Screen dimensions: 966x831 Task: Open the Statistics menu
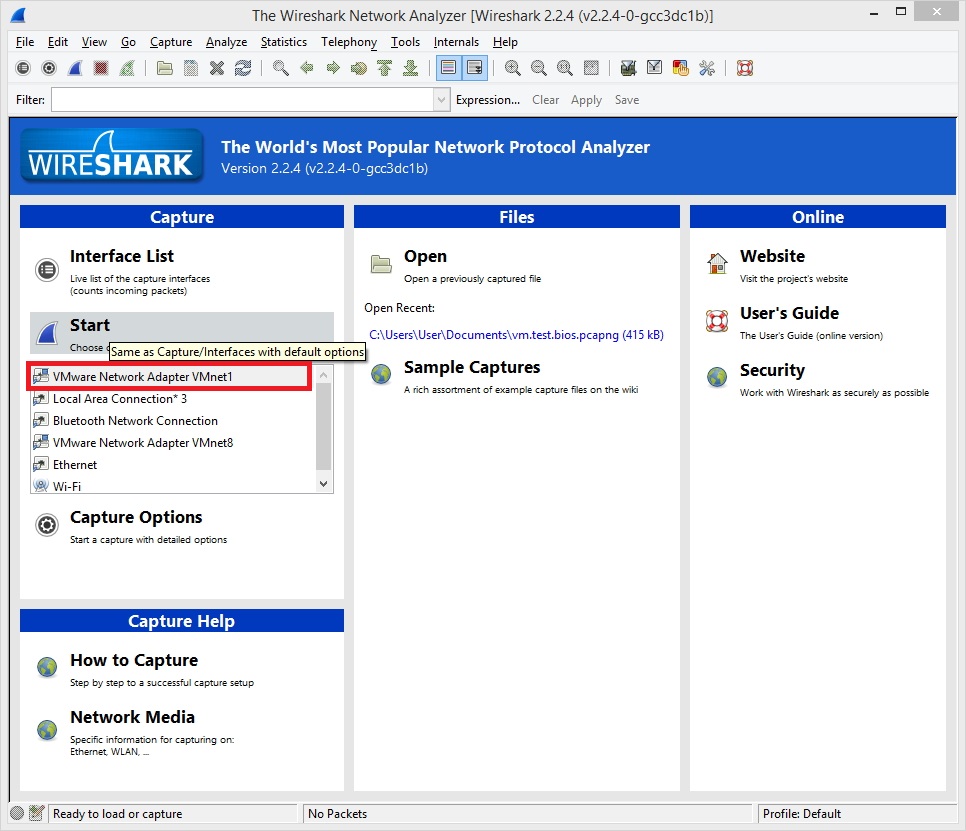(283, 42)
